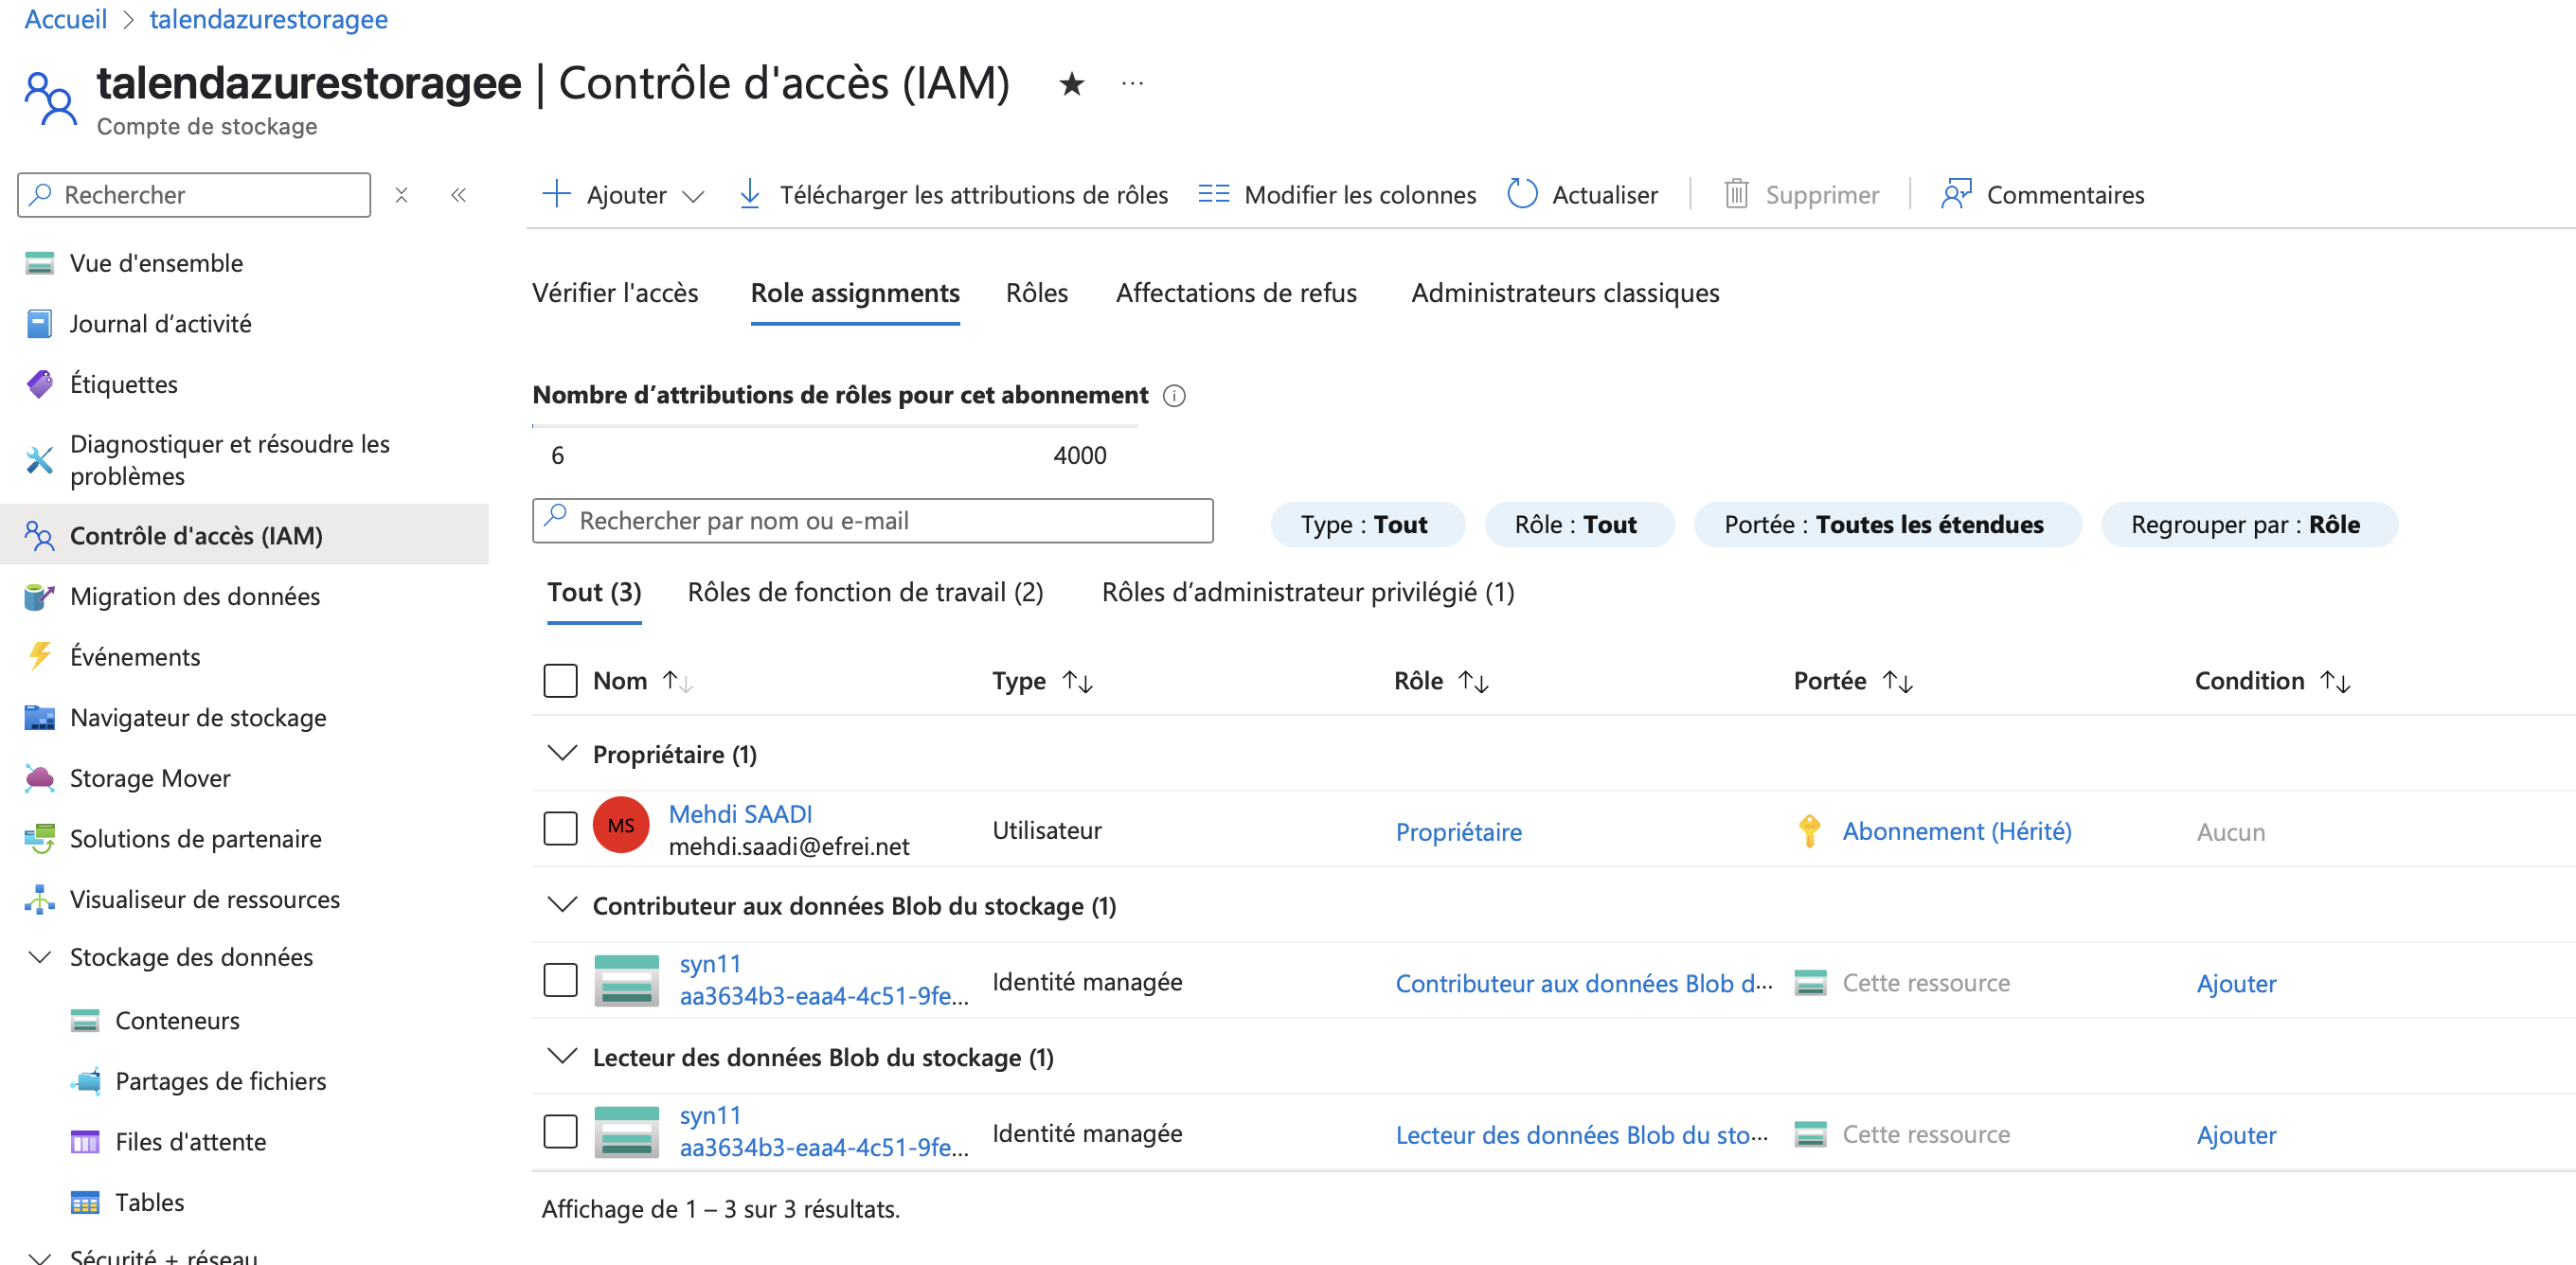Select the syn11 Lecteur row checkbox
The image size is (2576, 1265).
[560, 1132]
